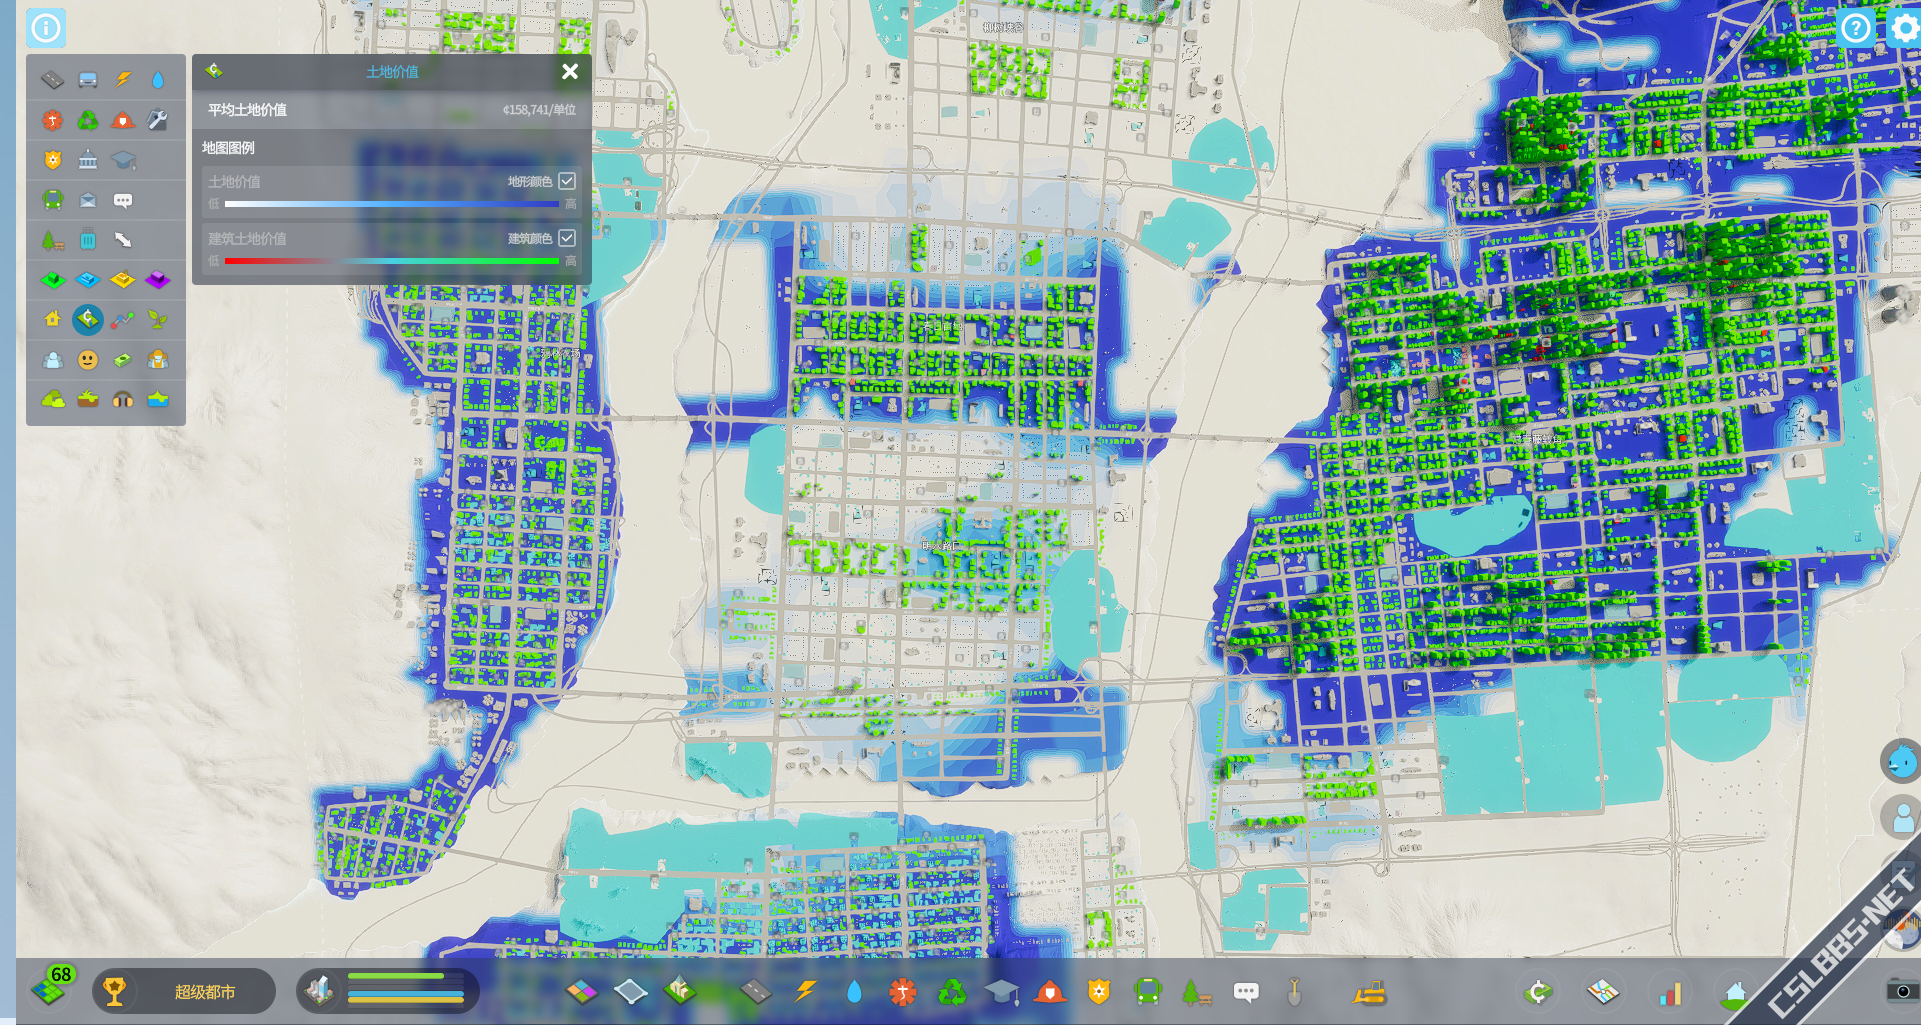Open the transportation lines overview panel
The height and width of the screenshot is (1025, 1921).
(x=1603, y=992)
